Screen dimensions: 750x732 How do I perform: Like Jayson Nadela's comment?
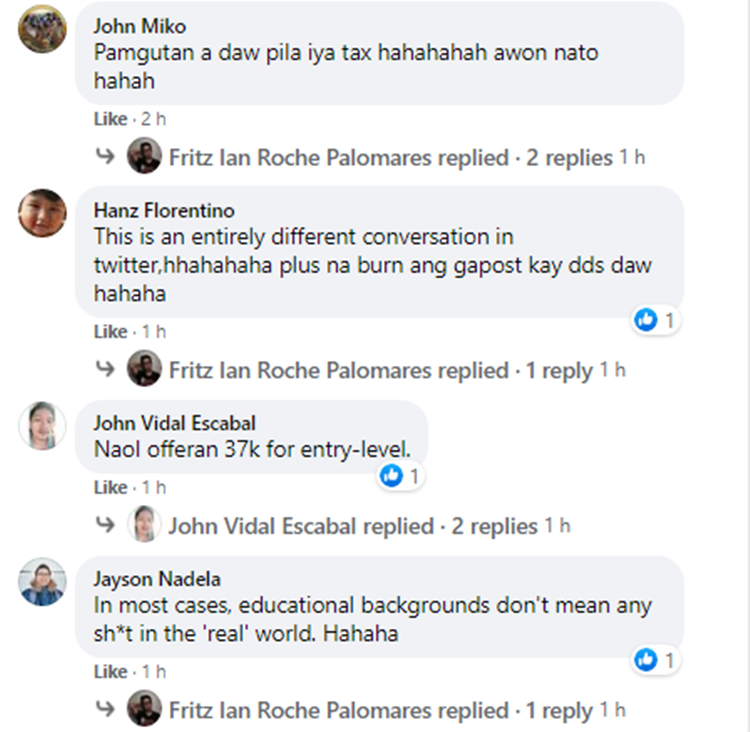(110, 671)
